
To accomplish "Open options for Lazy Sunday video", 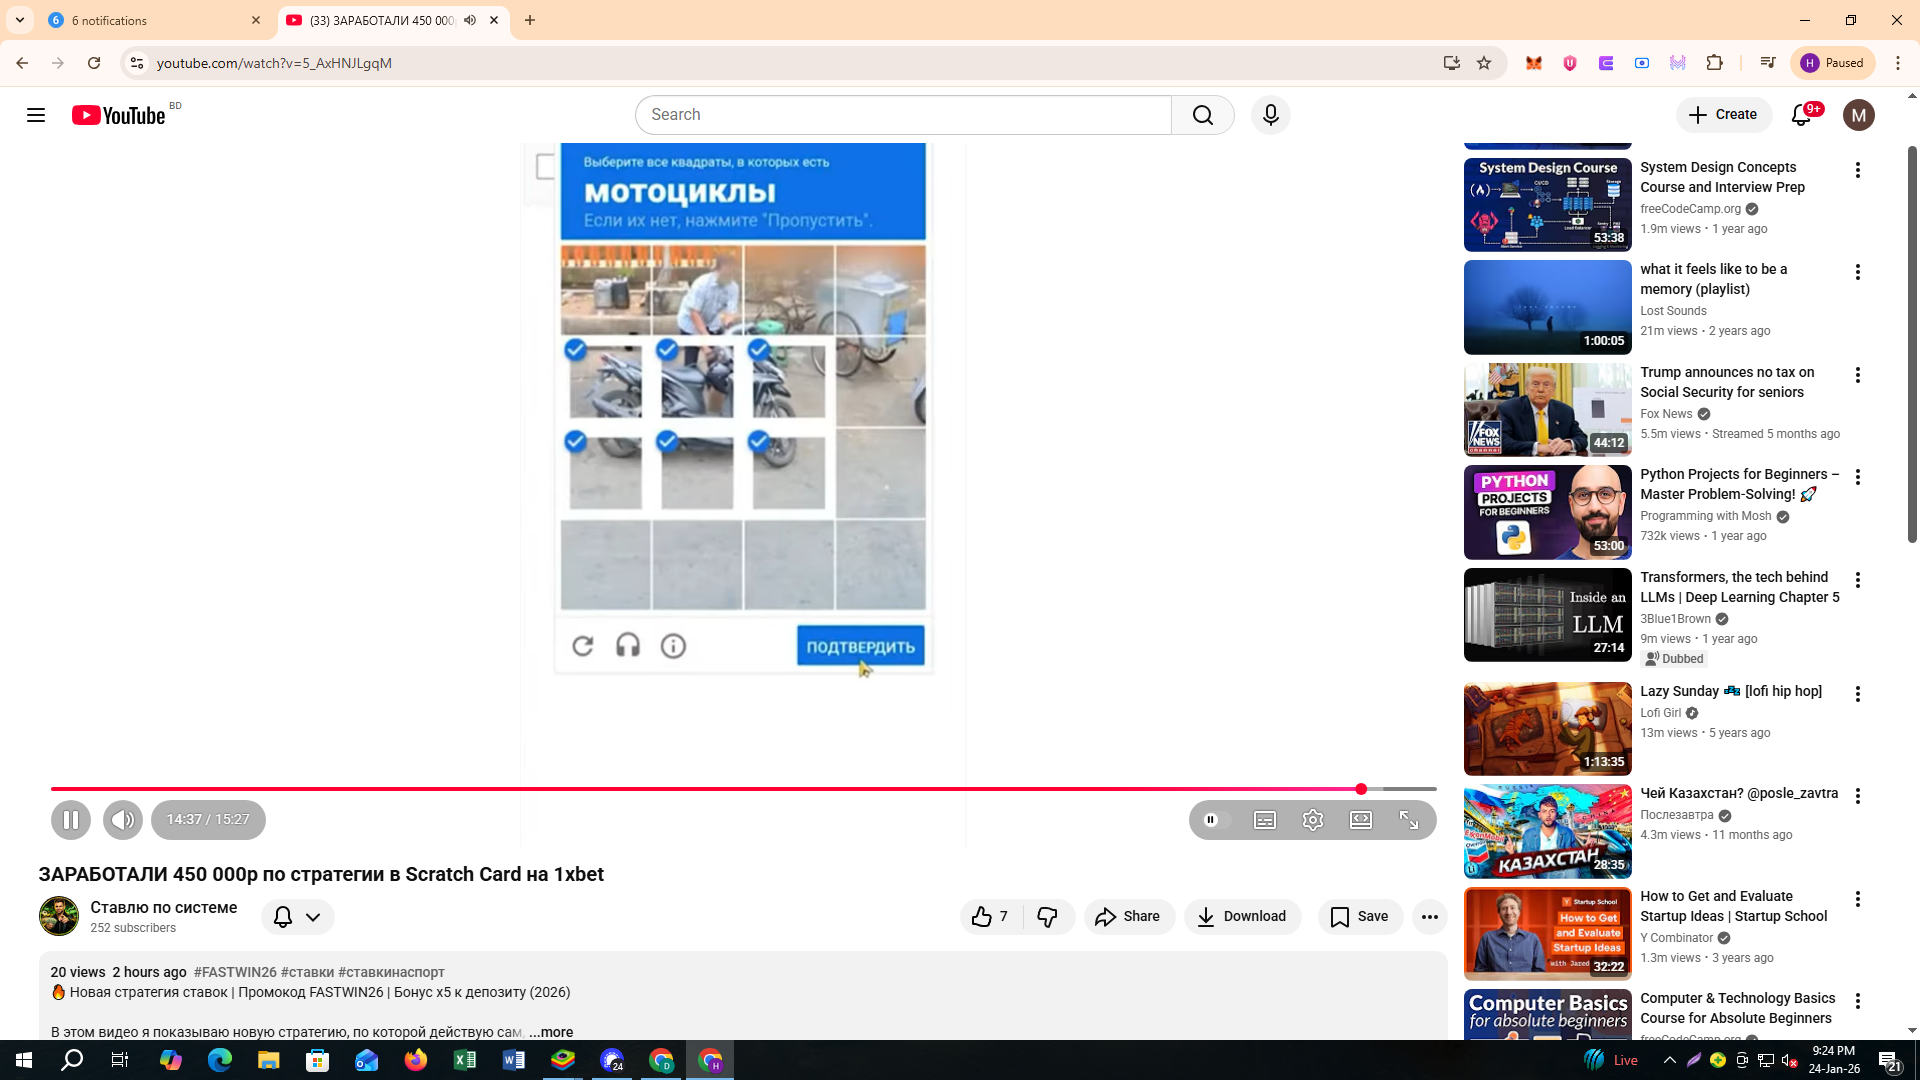I will coord(1858,694).
